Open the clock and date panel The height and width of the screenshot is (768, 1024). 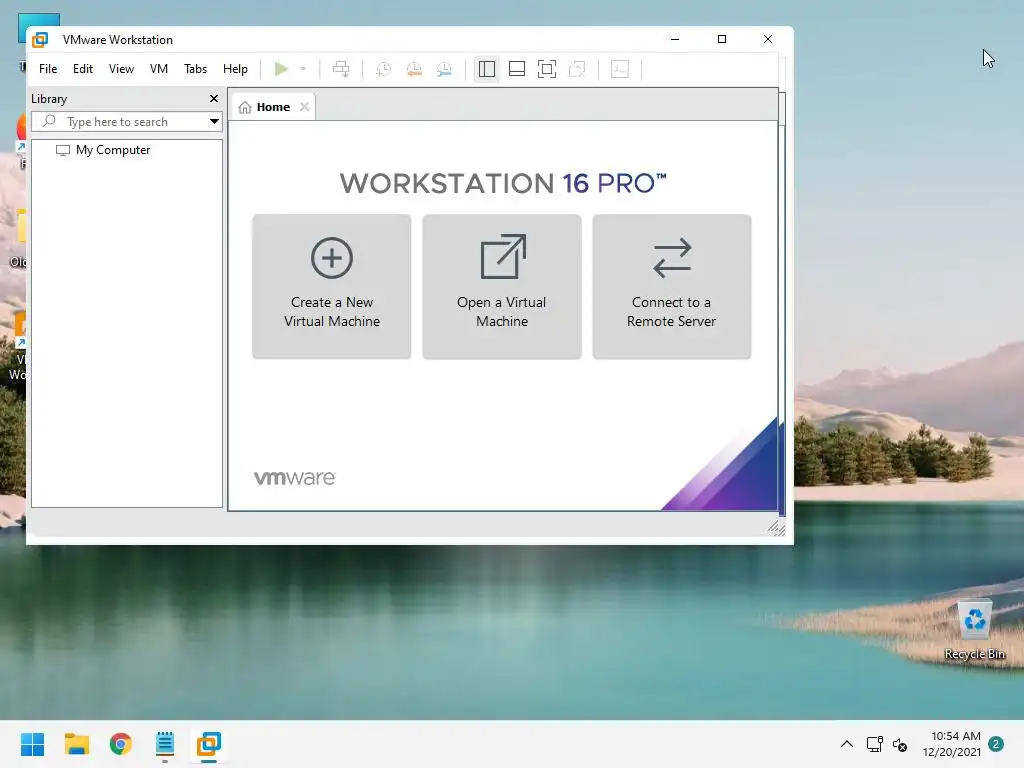(x=951, y=744)
